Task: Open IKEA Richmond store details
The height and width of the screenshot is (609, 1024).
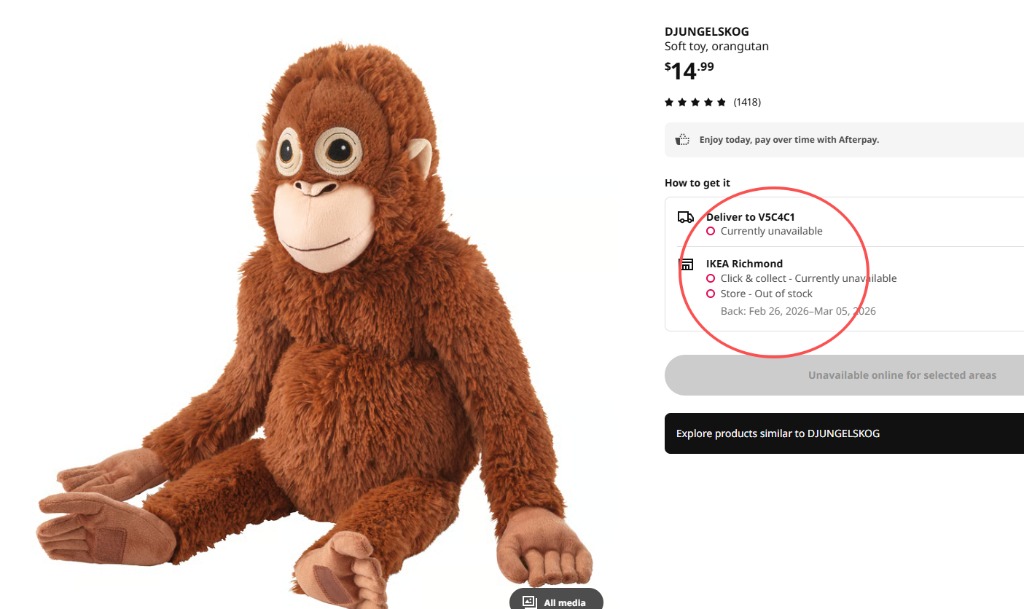Action: tap(744, 264)
